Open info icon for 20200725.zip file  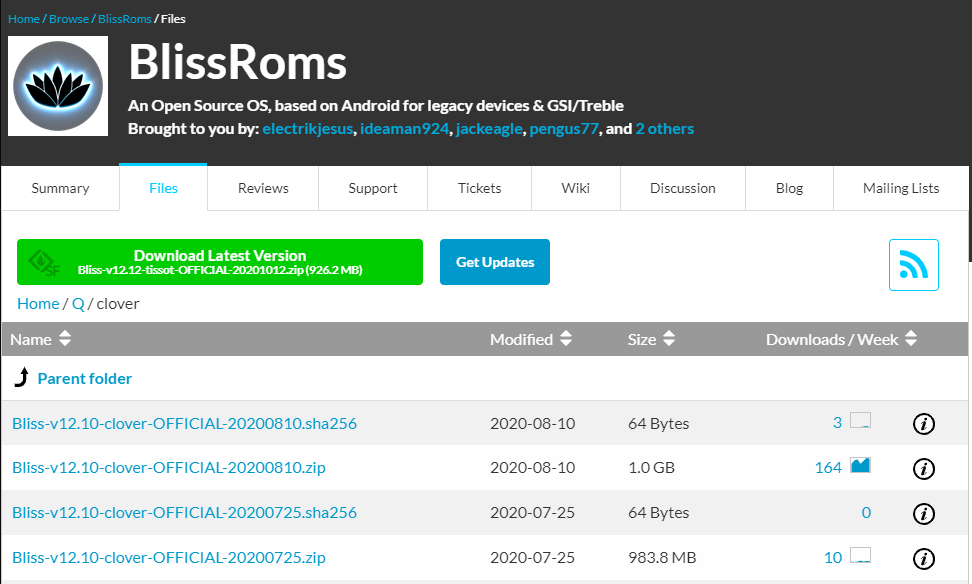[924, 559]
